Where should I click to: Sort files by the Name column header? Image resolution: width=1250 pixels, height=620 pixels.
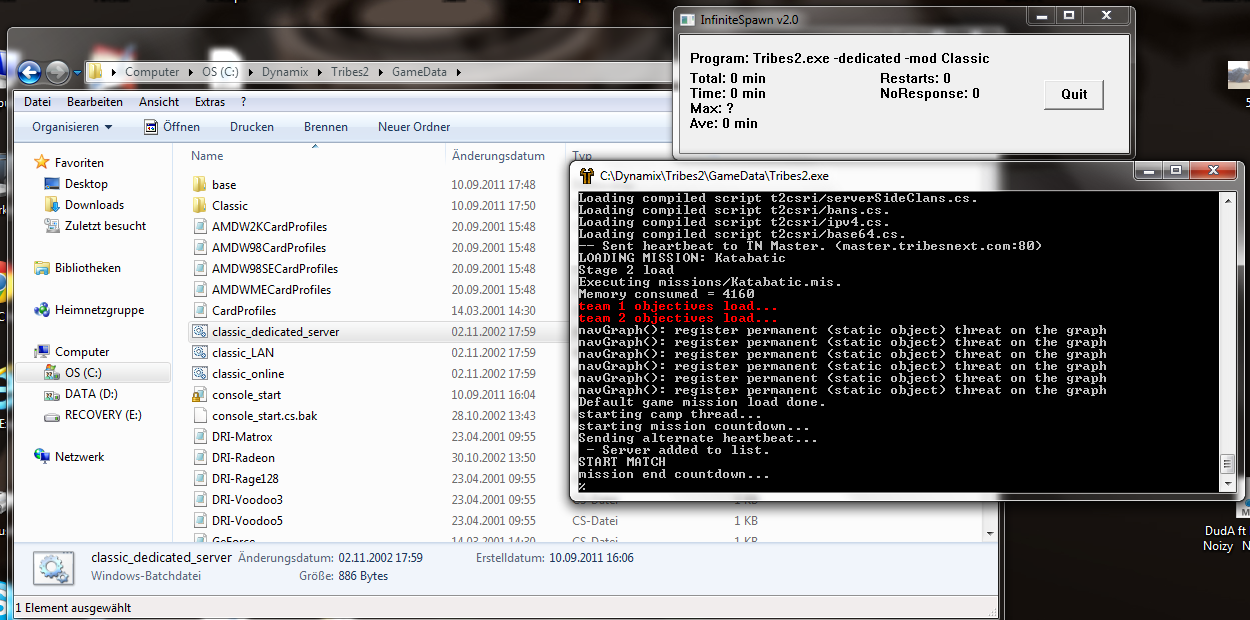(207, 156)
